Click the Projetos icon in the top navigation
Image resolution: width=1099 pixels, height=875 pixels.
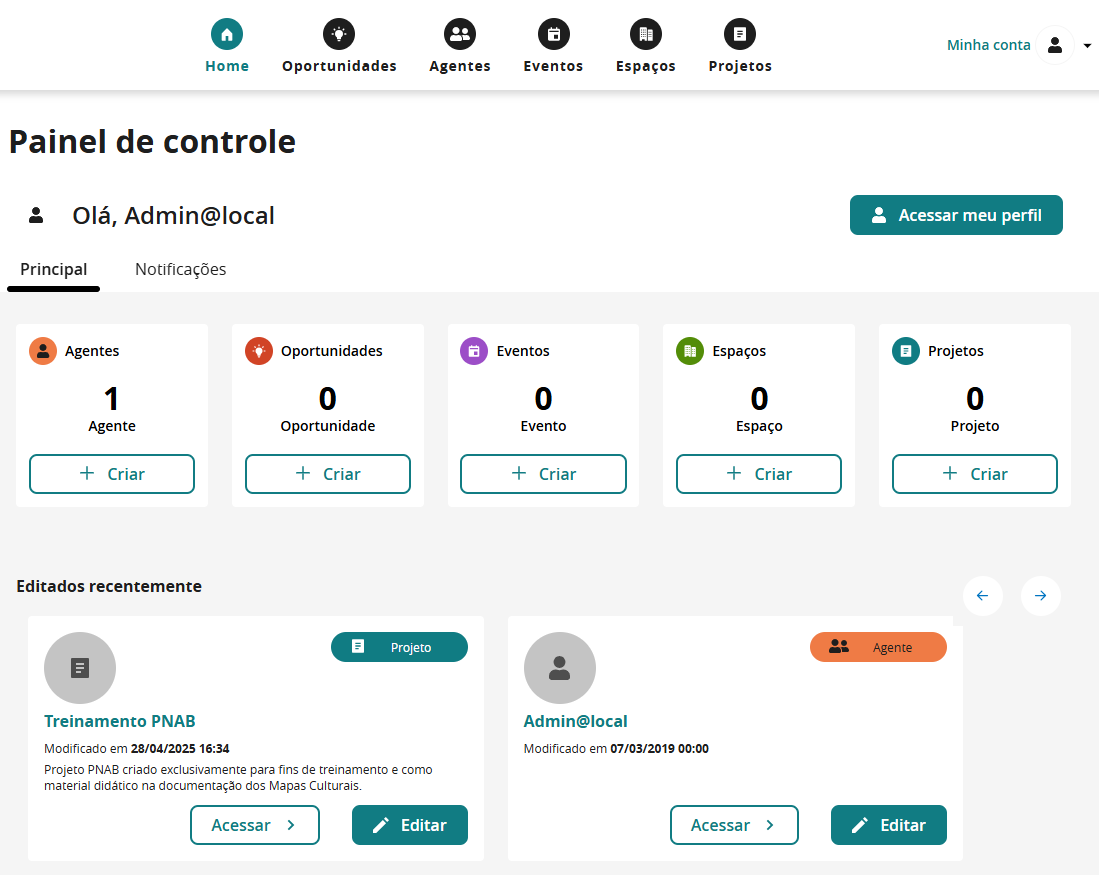pos(739,33)
